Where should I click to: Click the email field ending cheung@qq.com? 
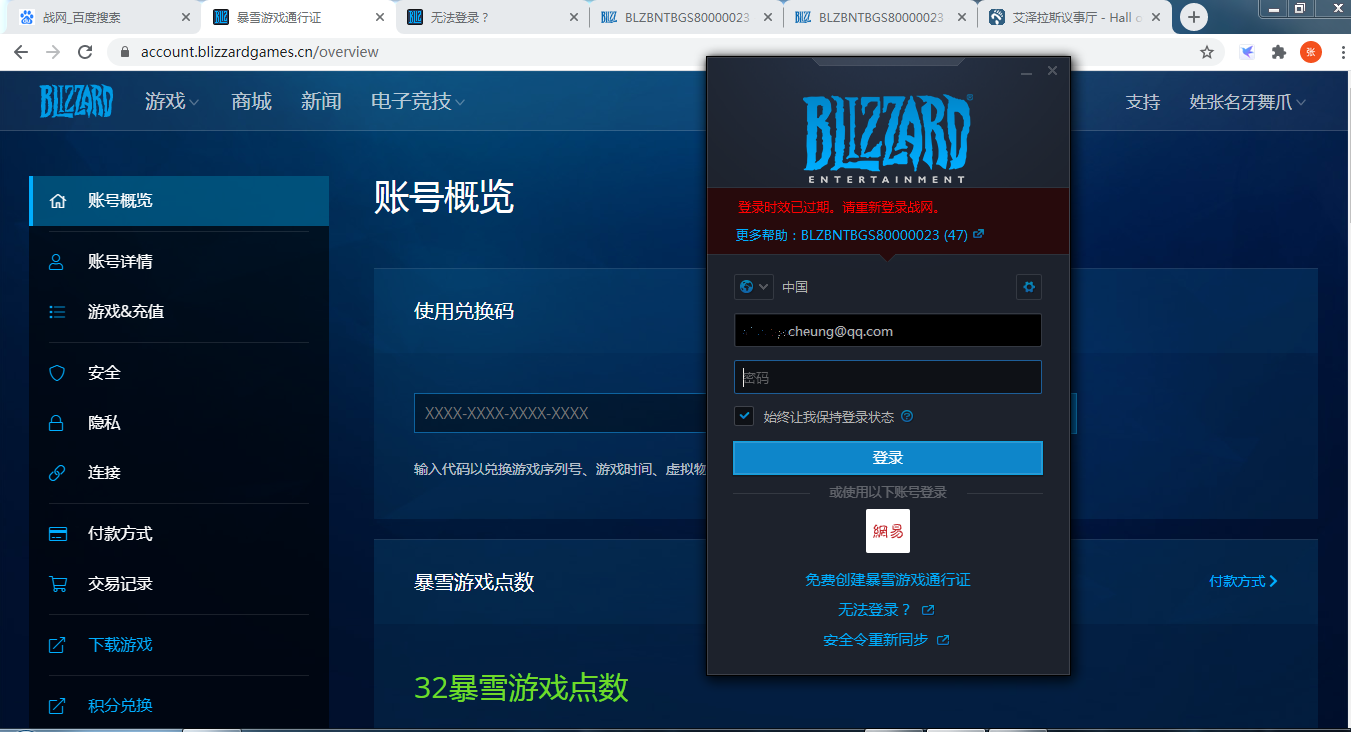[x=888, y=331]
